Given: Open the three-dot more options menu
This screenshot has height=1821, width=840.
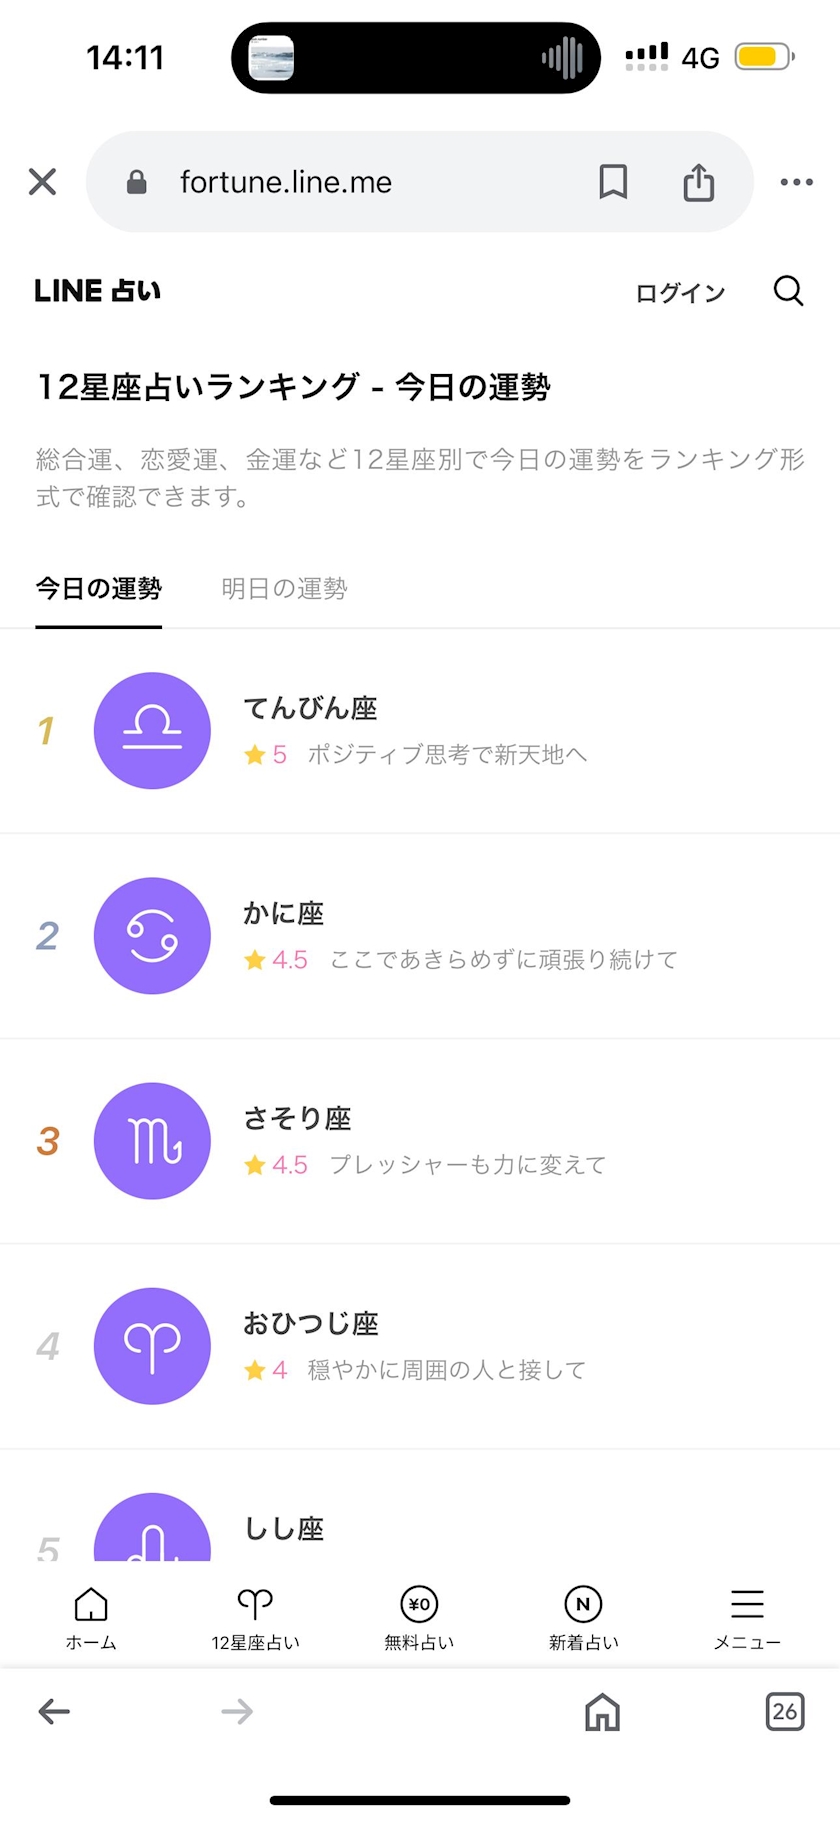Looking at the screenshot, I should point(796,182).
